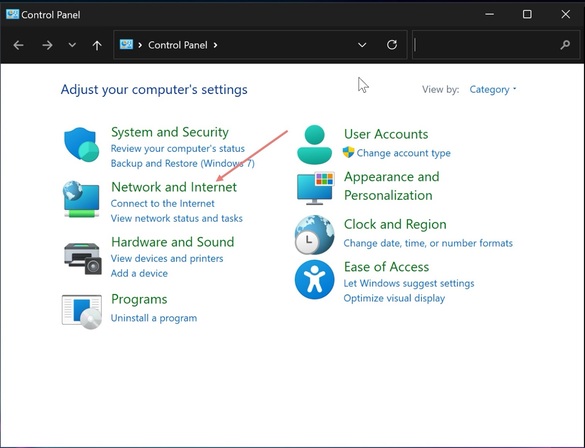Open System and Security shield icon
Viewport: 585px width, 448px height.
point(82,144)
